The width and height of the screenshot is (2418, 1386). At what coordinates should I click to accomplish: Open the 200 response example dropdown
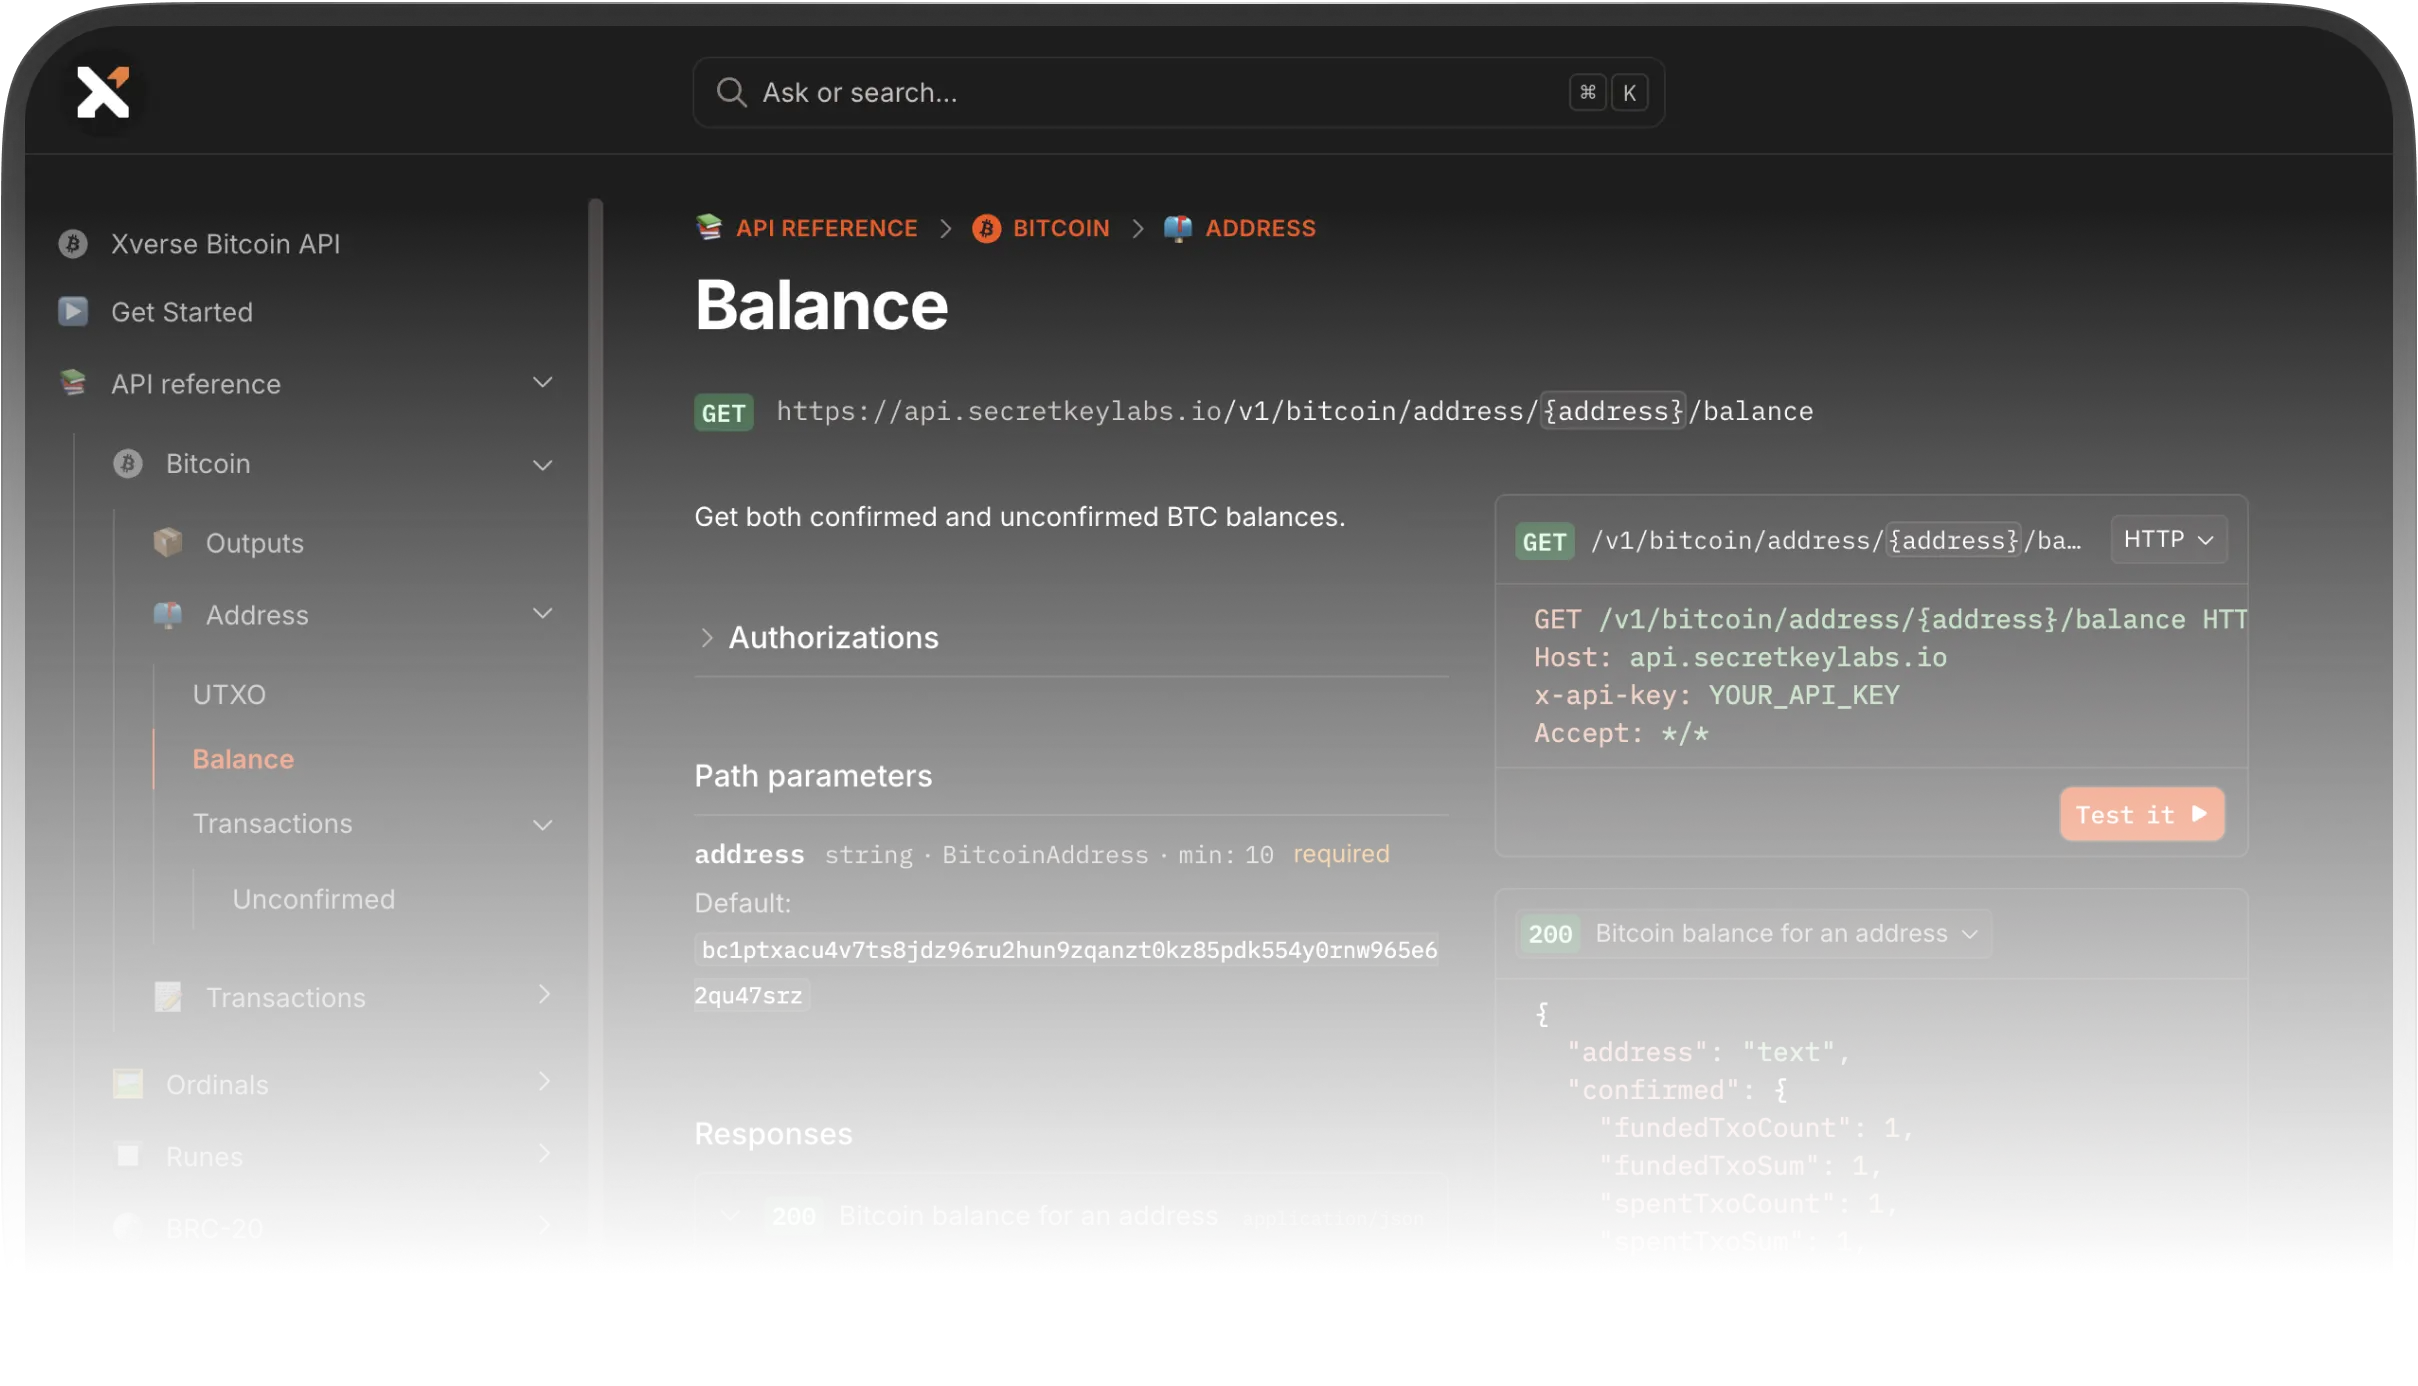click(1753, 934)
